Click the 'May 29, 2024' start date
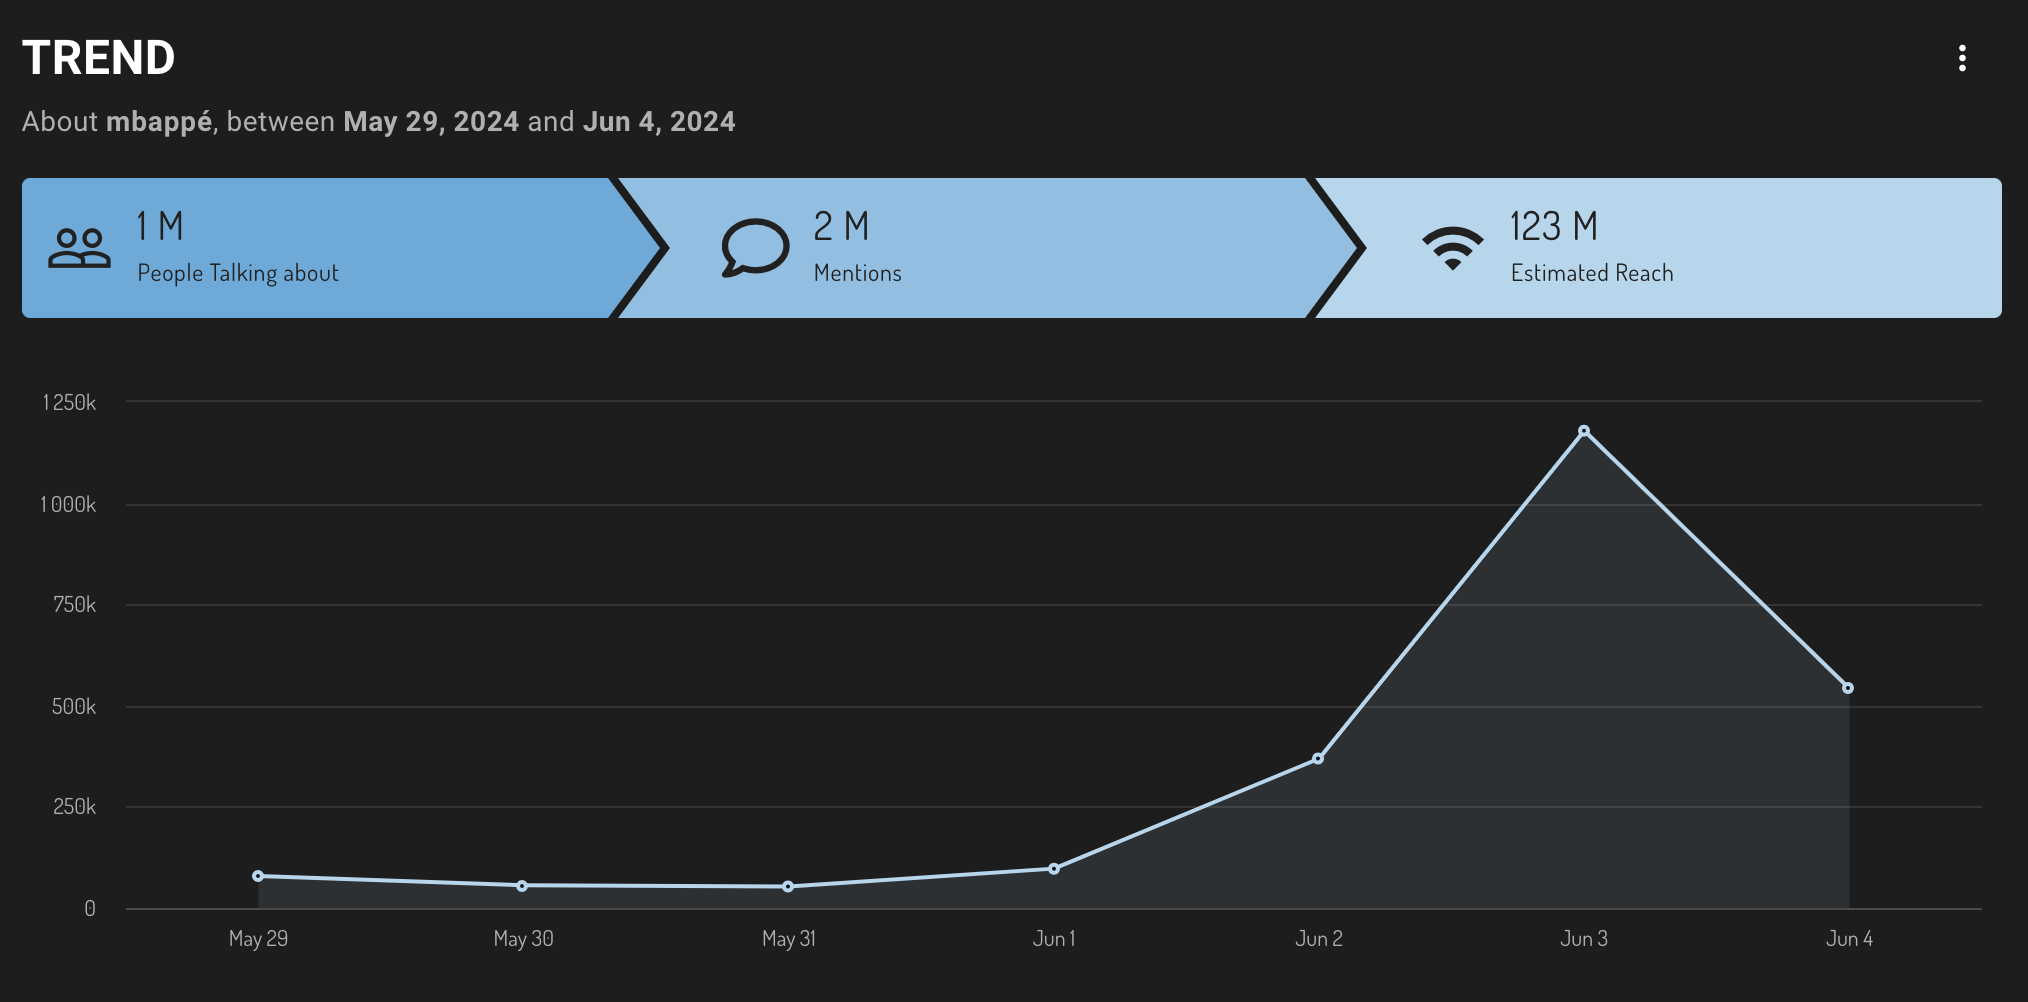The width and height of the screenshot is (2028, 1002). tap(431, 122)
